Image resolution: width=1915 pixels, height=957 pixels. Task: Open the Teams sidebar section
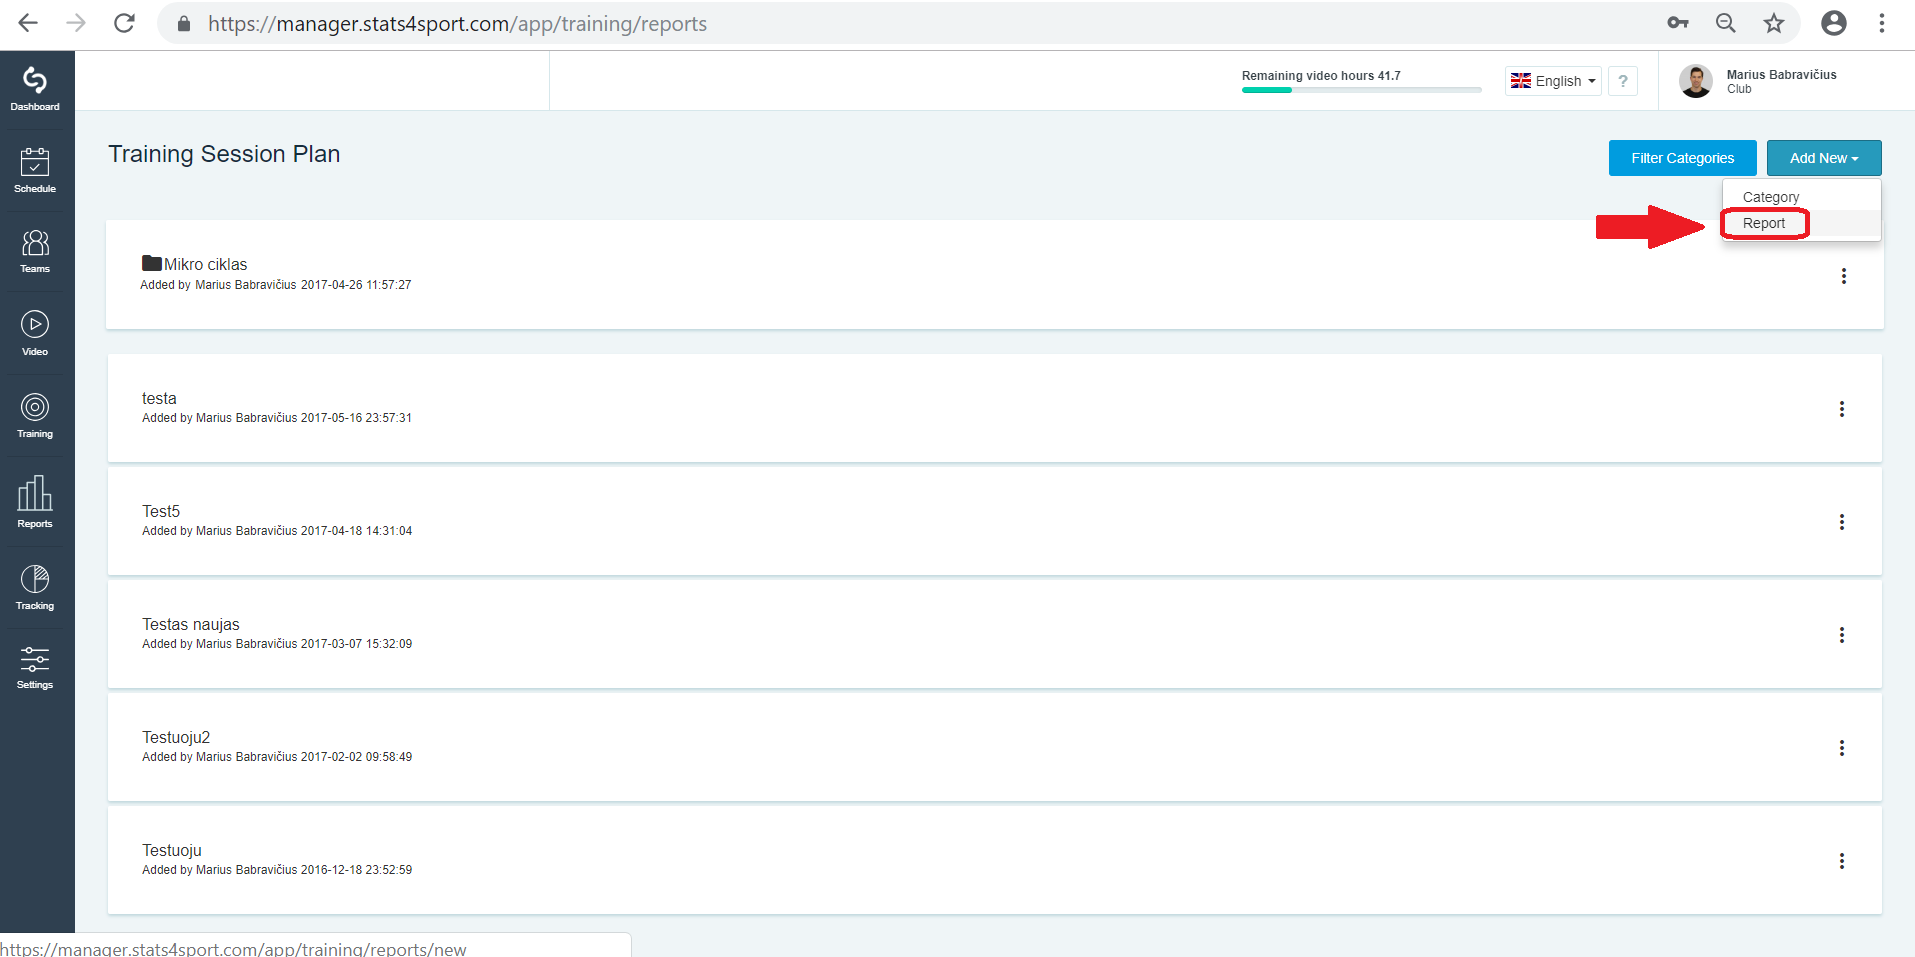35,251
